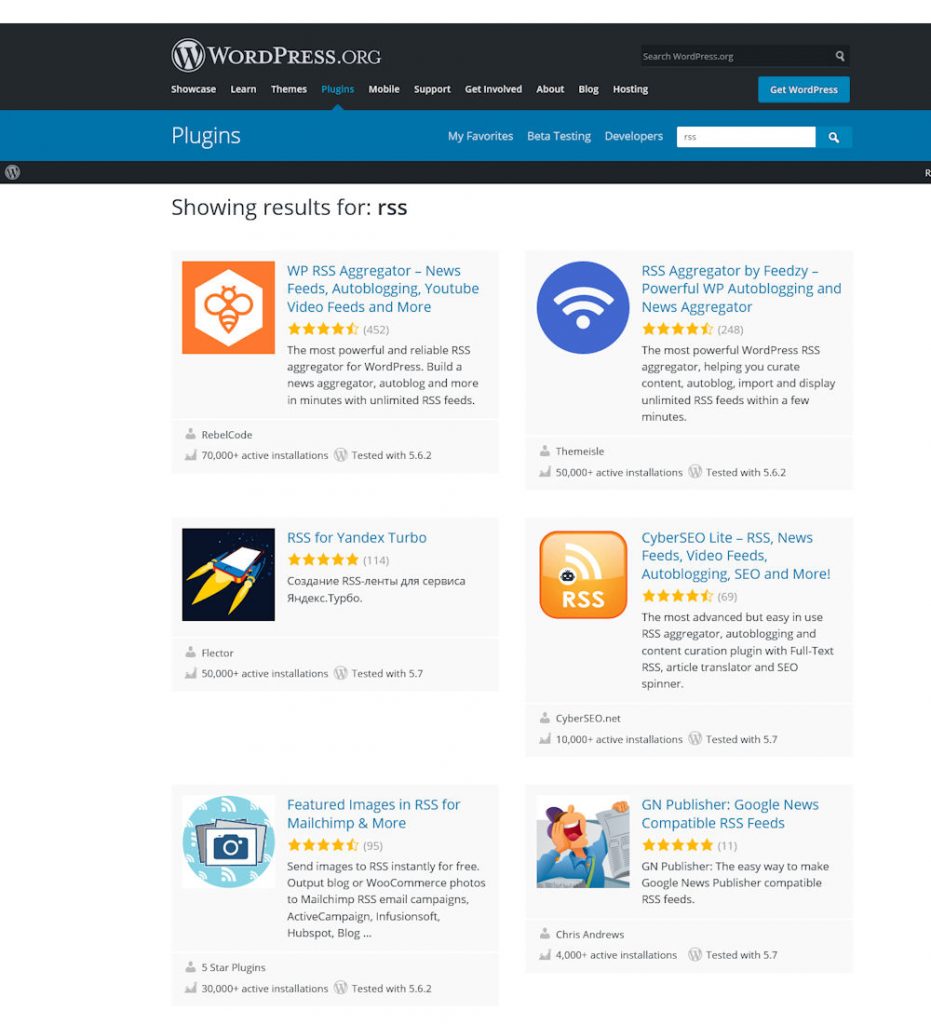Open the Learn menu item
The height and width of the screenshot is (1024, 931).
(x=243, y=89)
